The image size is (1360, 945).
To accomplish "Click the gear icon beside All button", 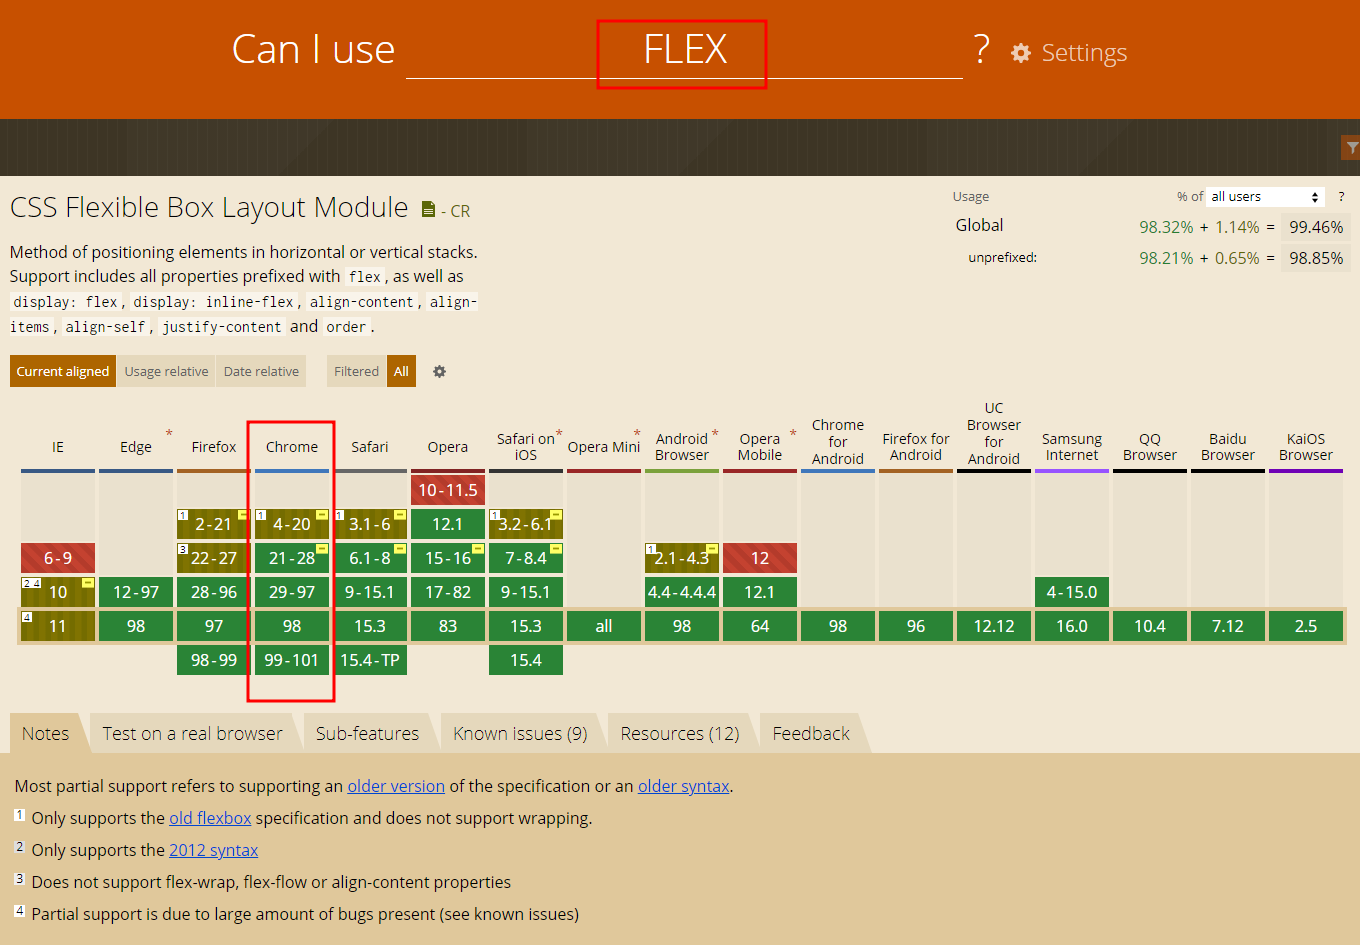I will 439,371.
